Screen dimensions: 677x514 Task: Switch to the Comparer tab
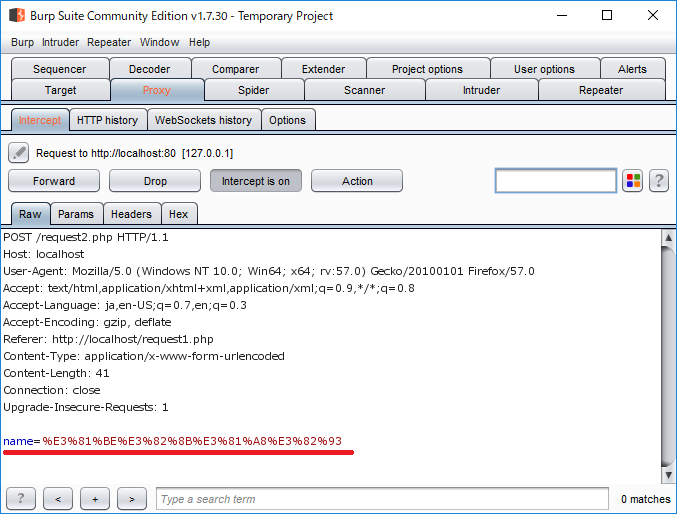coord(235,69)
